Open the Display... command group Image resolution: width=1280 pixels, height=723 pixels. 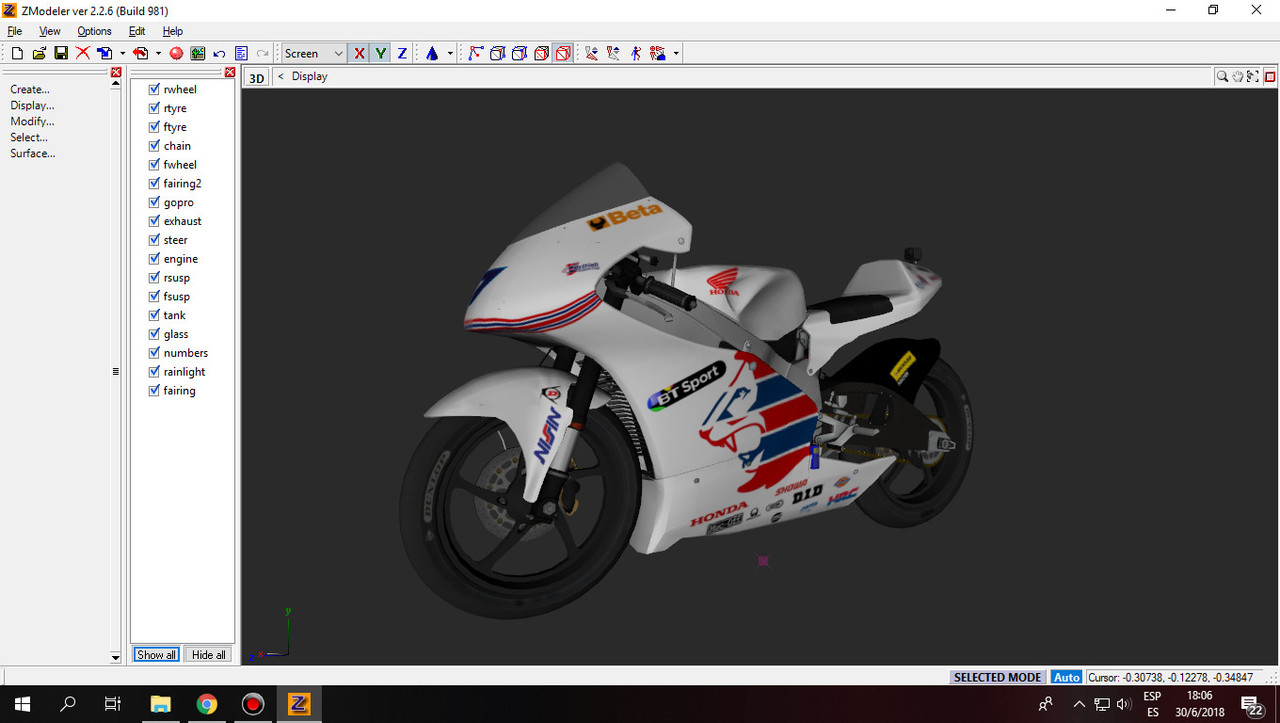[x=32, y=105]
